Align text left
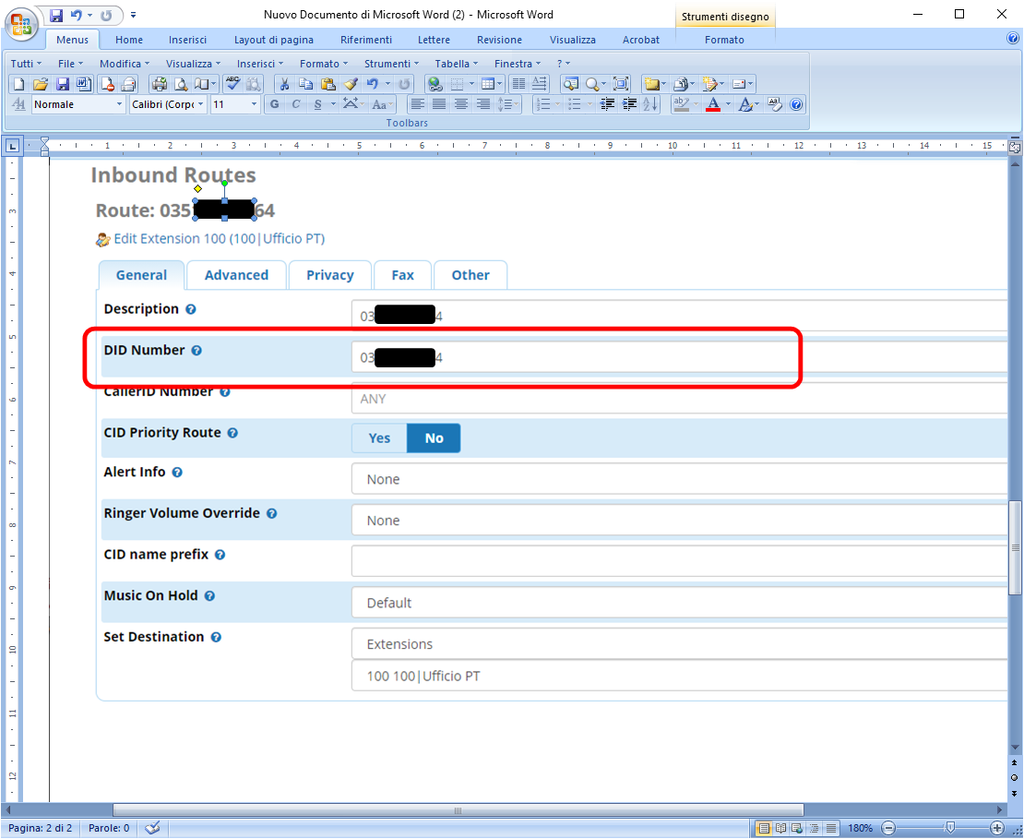The width and height of the screenshot is (1024, 839). point(417,104)
